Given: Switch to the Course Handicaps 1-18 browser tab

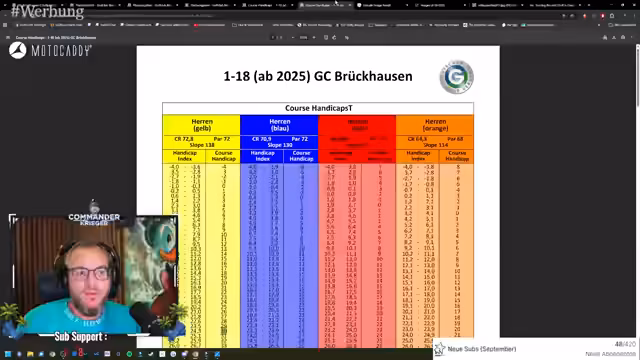Looking at the screenshot, I should point(267,5).
